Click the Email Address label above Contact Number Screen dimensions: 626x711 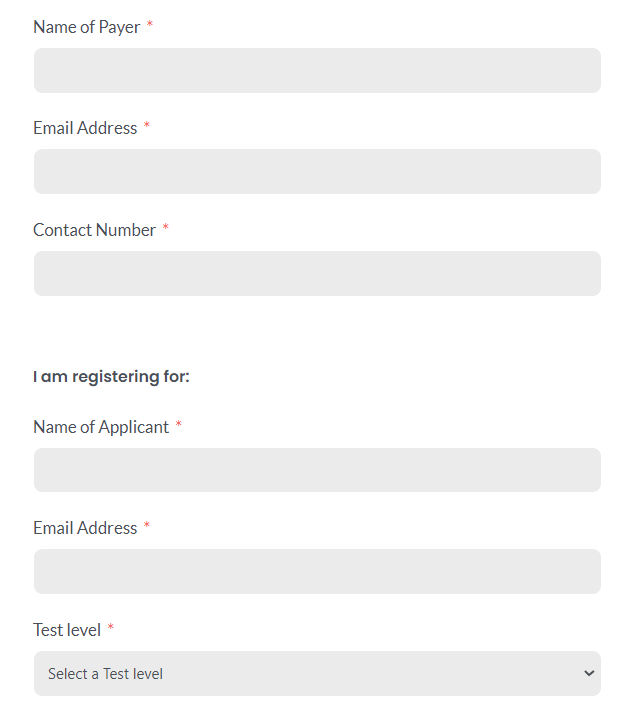(x=85, y=128)
